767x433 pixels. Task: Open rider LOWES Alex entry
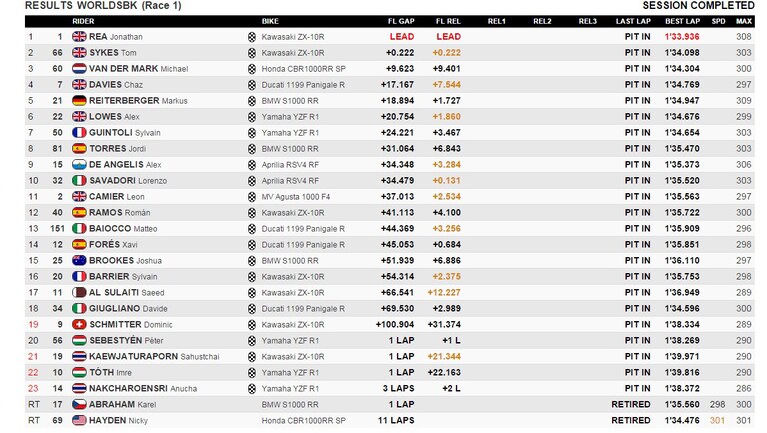(x=114, y=116)
